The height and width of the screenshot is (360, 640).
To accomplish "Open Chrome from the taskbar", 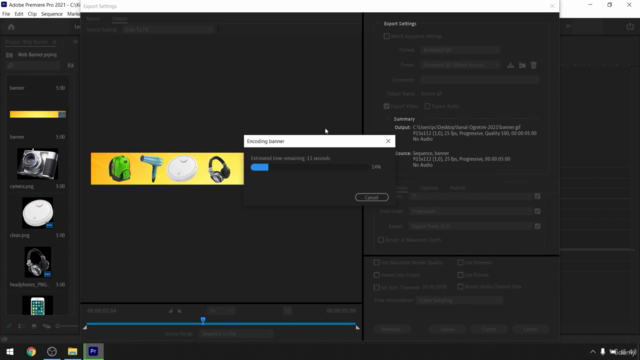I will coord(31,351).
